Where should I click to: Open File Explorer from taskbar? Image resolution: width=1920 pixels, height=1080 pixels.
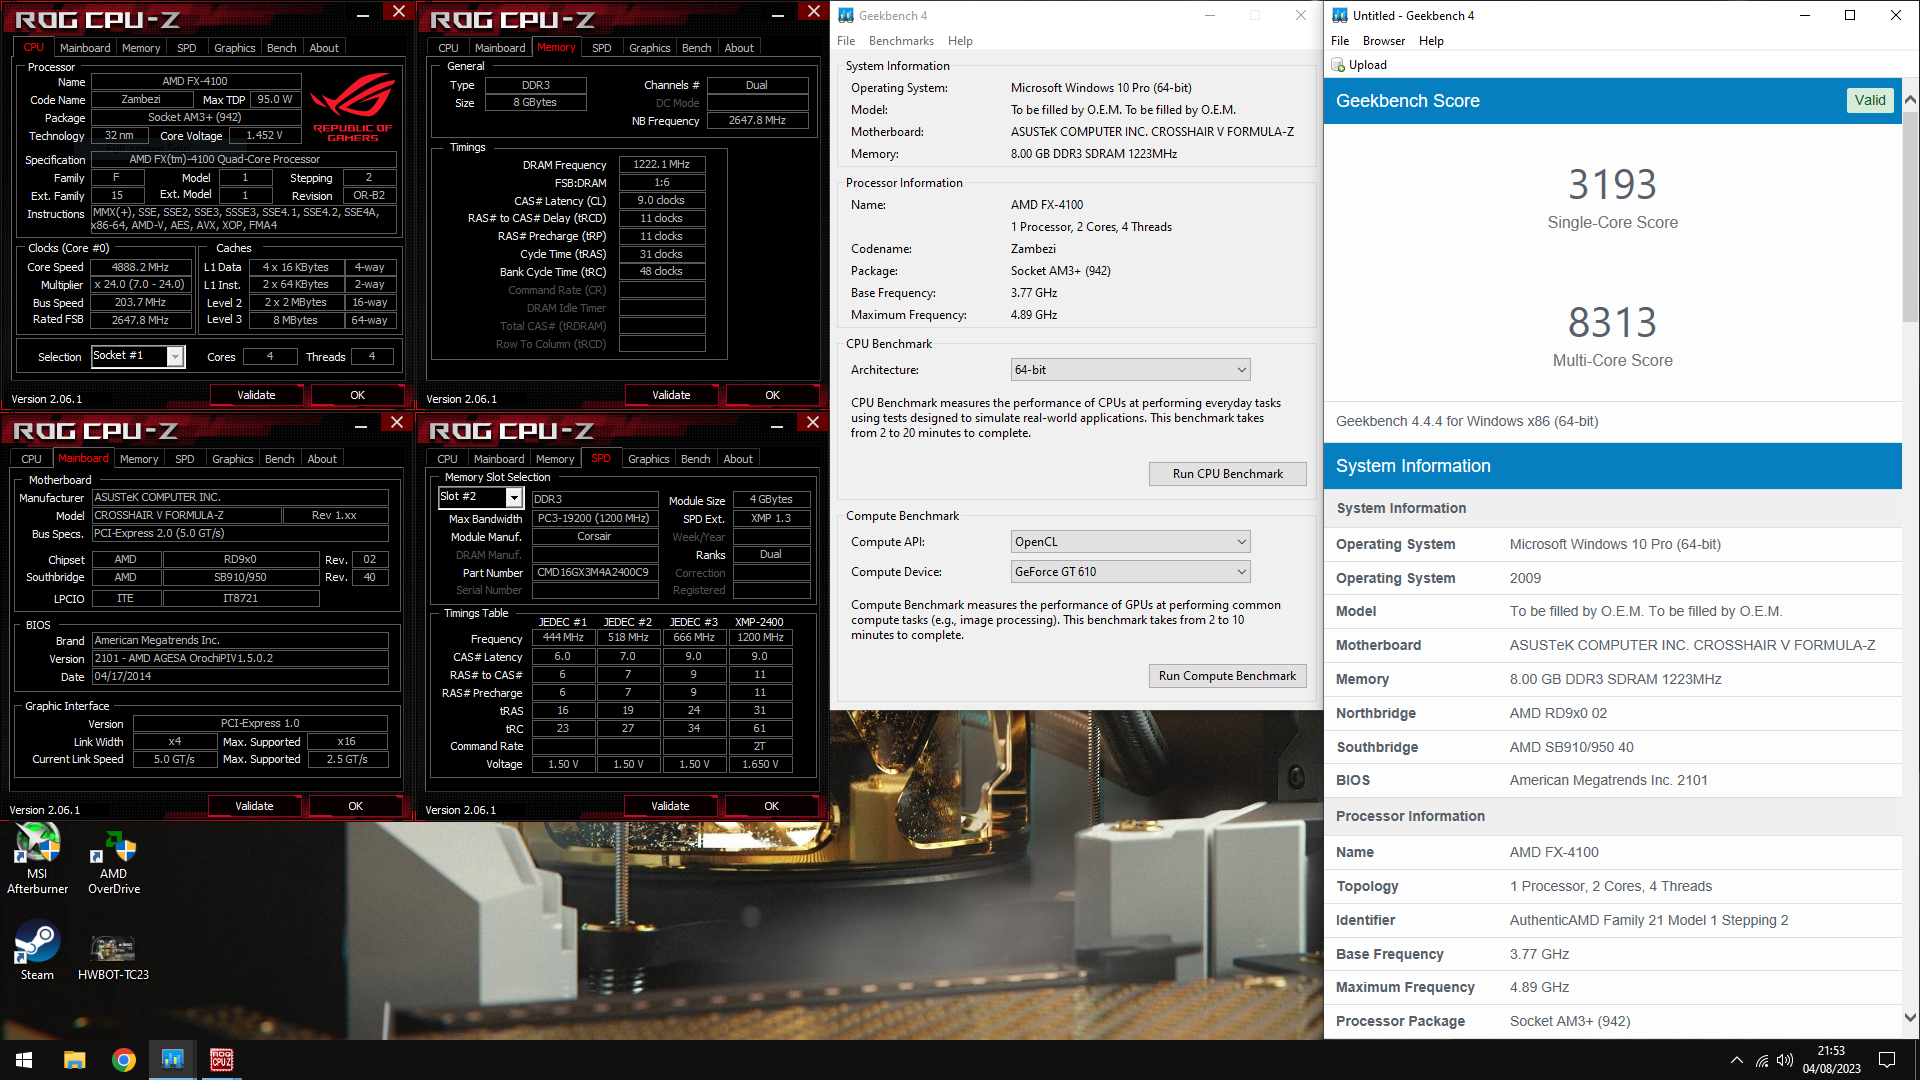pos(74,1060)
